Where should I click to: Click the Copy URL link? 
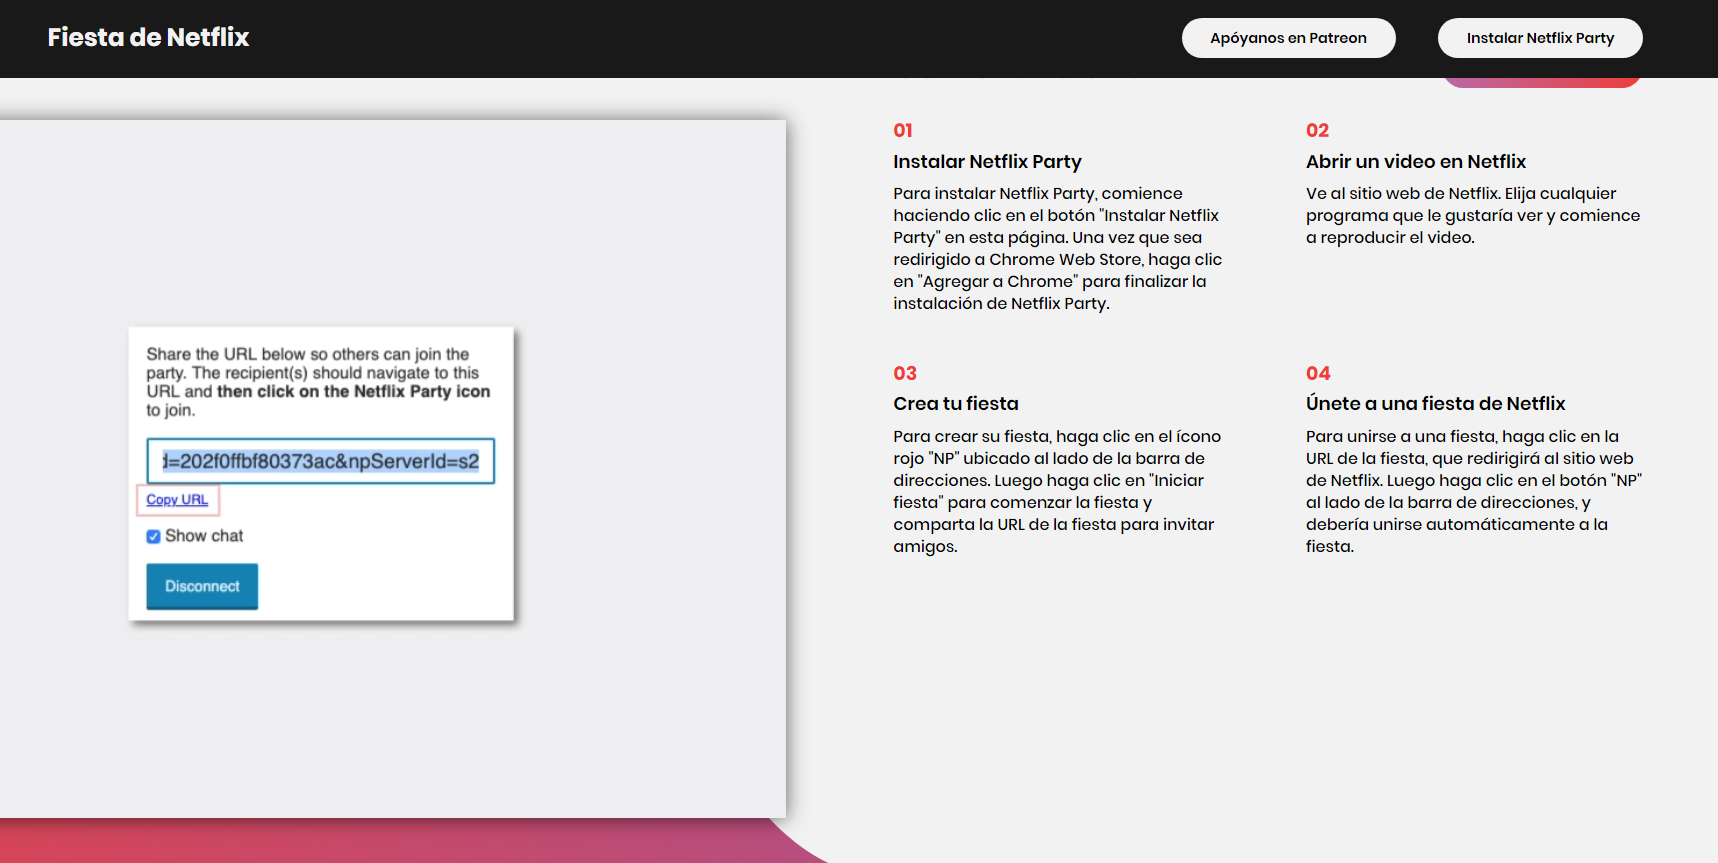pos(177,499)
